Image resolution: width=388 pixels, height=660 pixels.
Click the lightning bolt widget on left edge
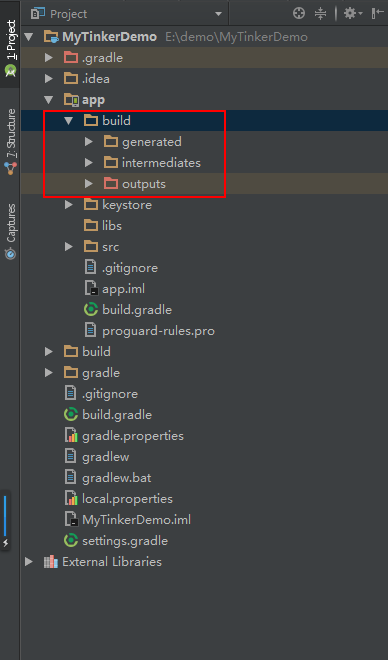5,543
